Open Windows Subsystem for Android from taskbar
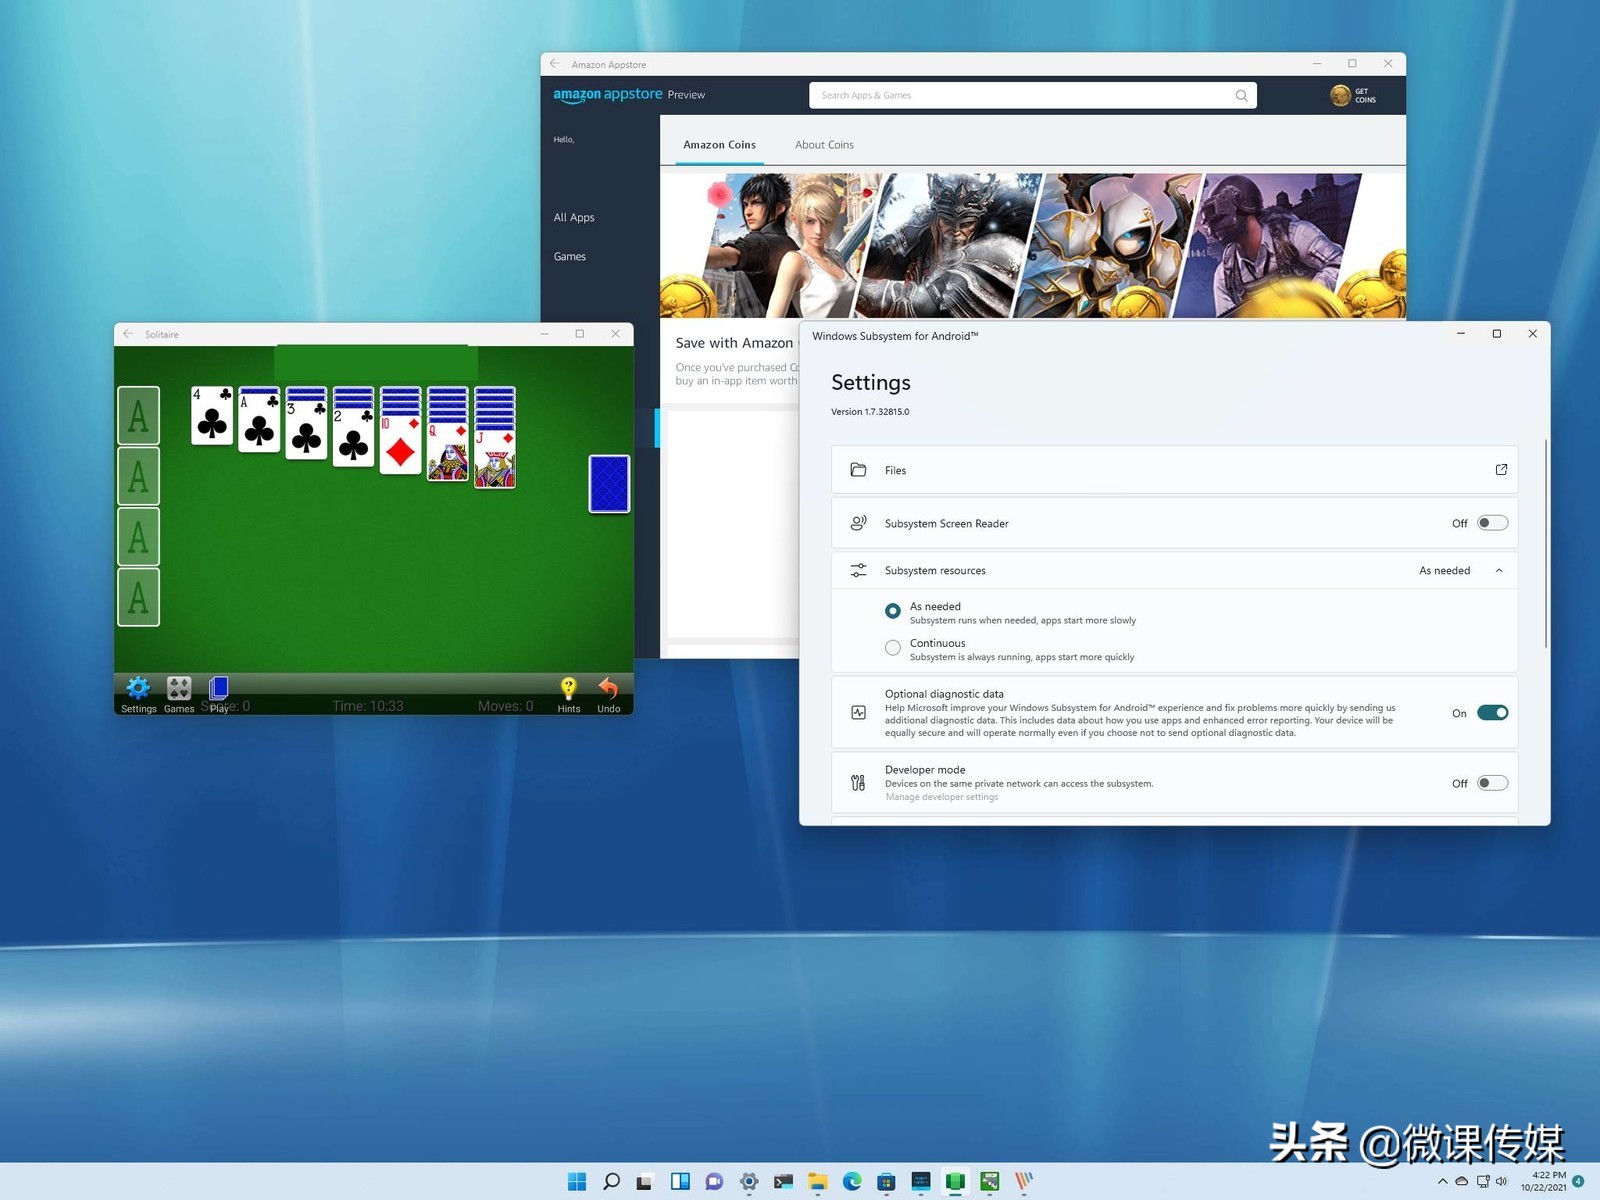Viewport: 1600px width, 1200px height. click(x=955, y=1181)
